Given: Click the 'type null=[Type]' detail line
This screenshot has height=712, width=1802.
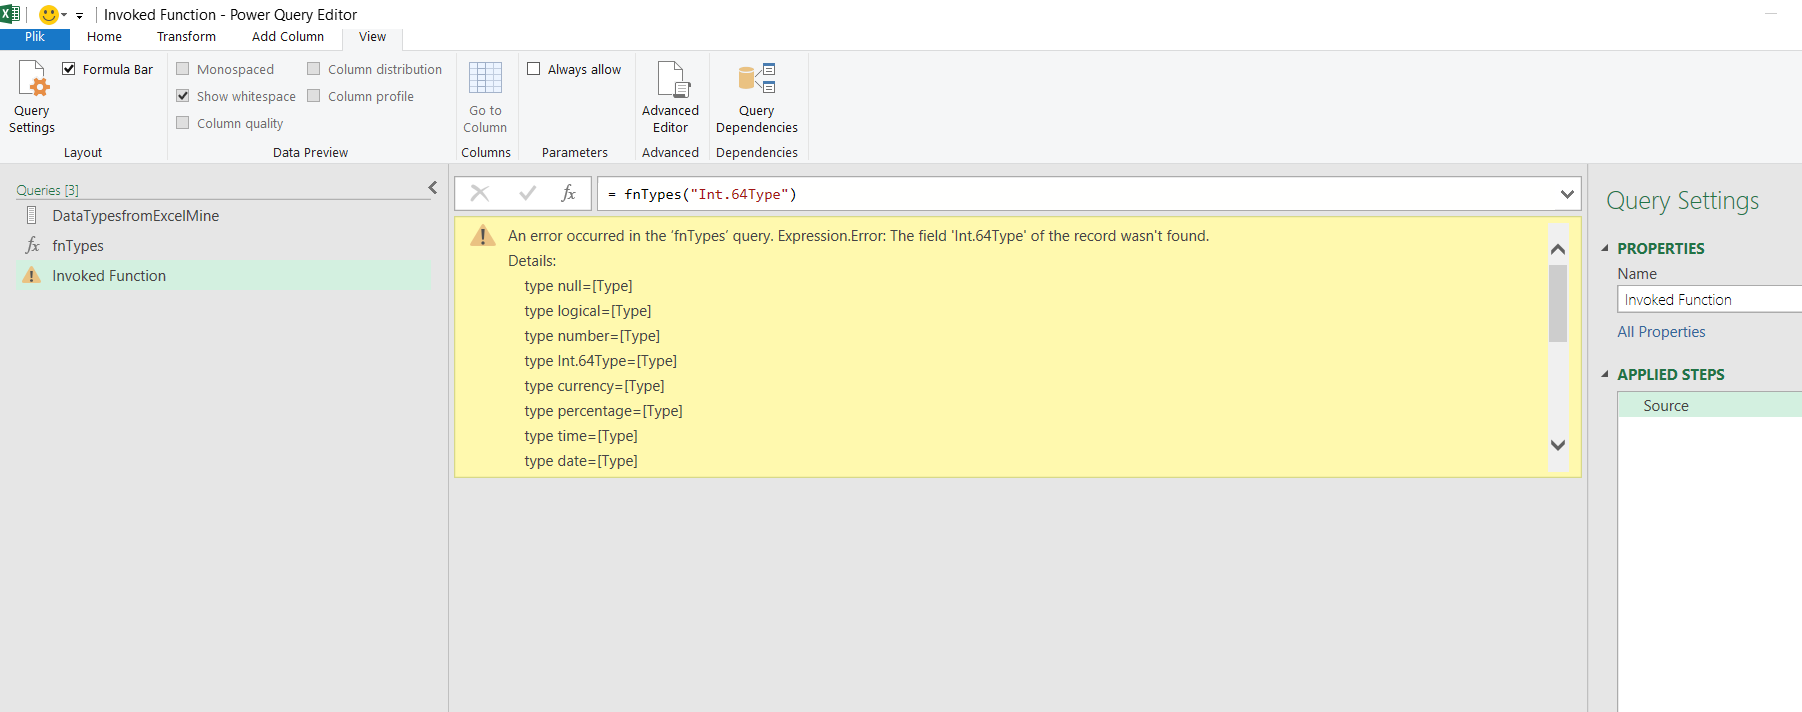Looking at the screenshot, I should [578, 286].
